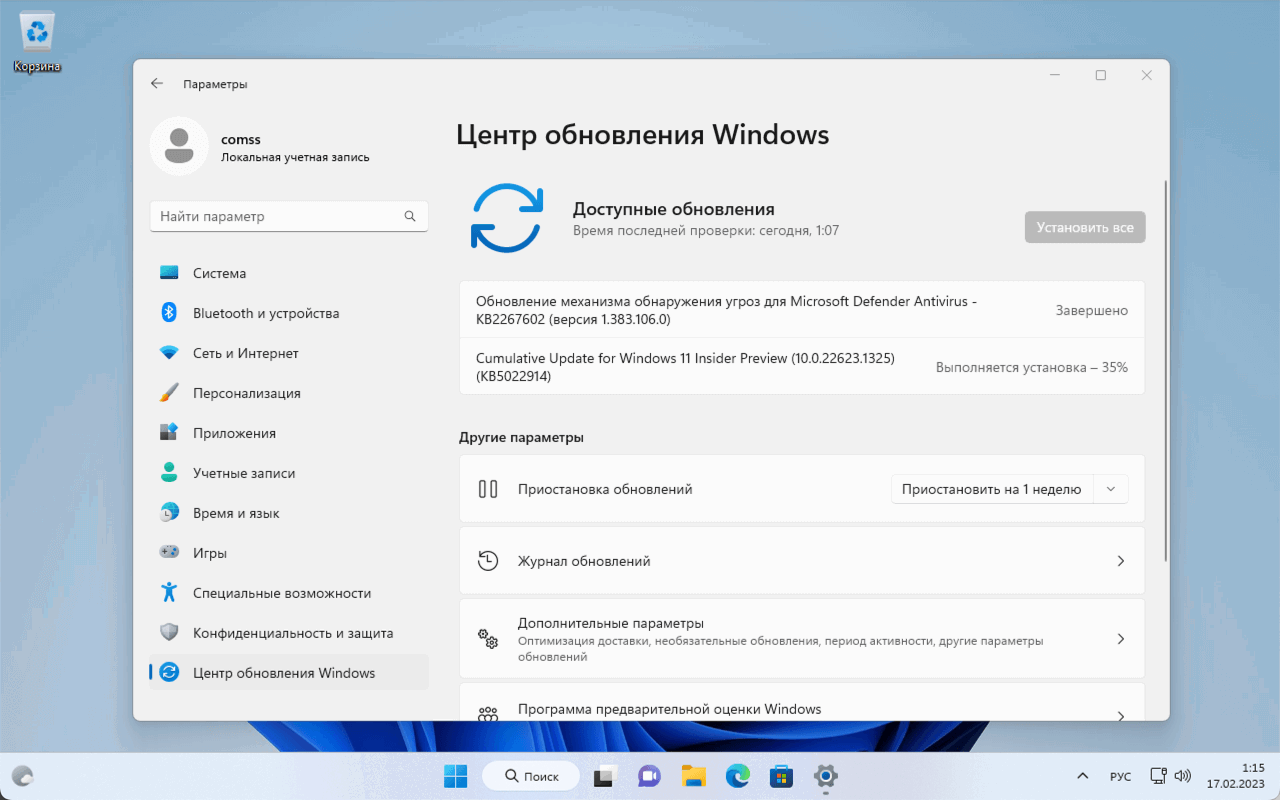This screenshot has height=800, width=1280.
Task: Launch the Chat app from the taskbar
Action: click(x=649, y=776)
